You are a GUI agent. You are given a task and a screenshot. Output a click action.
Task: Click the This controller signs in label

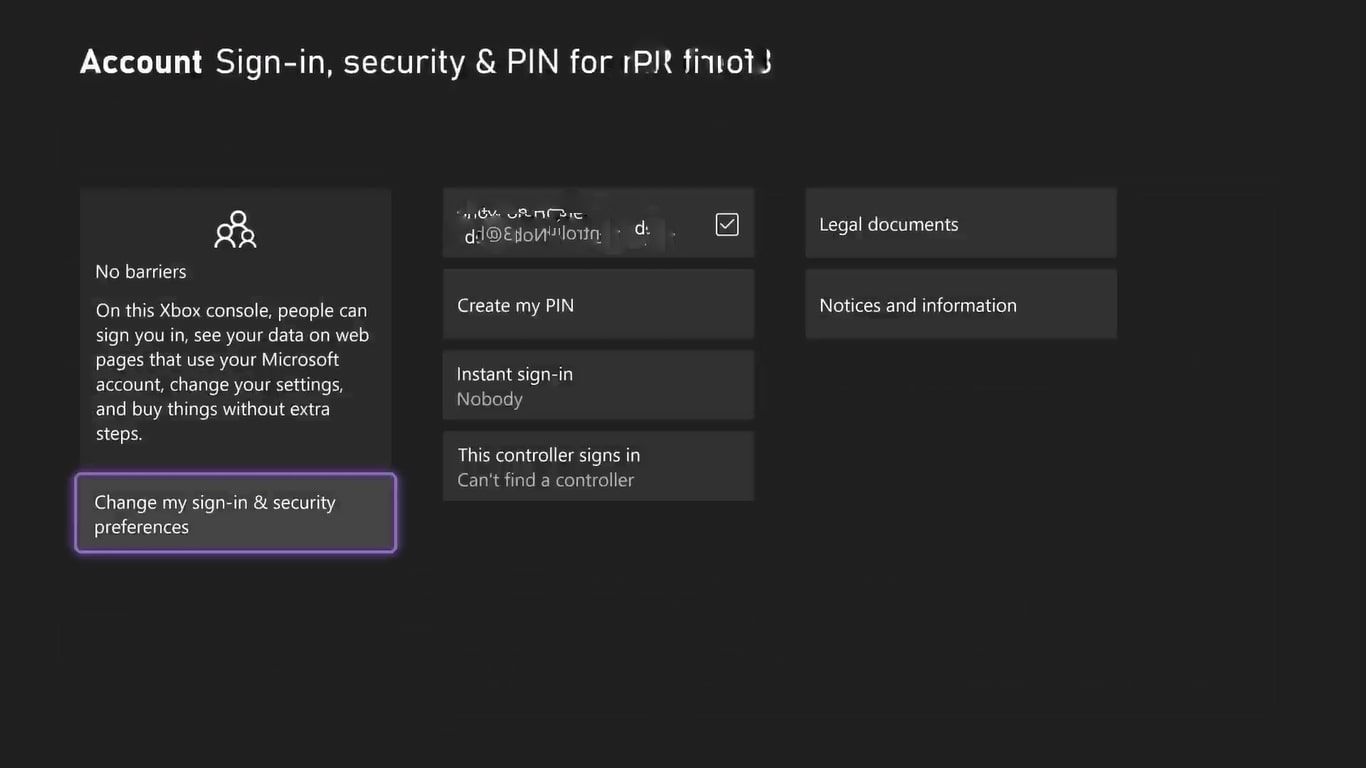tap(549, 455)
